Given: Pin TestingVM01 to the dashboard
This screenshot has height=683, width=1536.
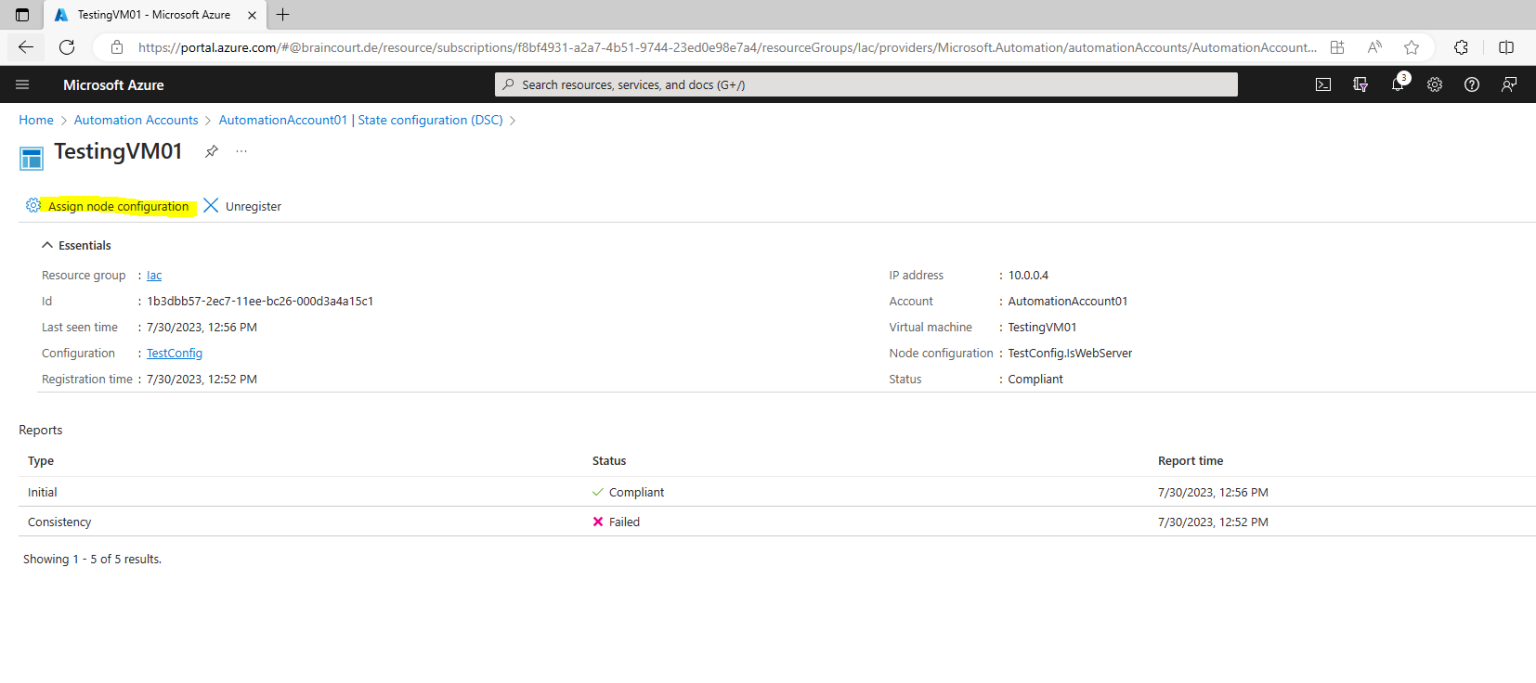Looking at the screenshot, I should pos(211,151).
